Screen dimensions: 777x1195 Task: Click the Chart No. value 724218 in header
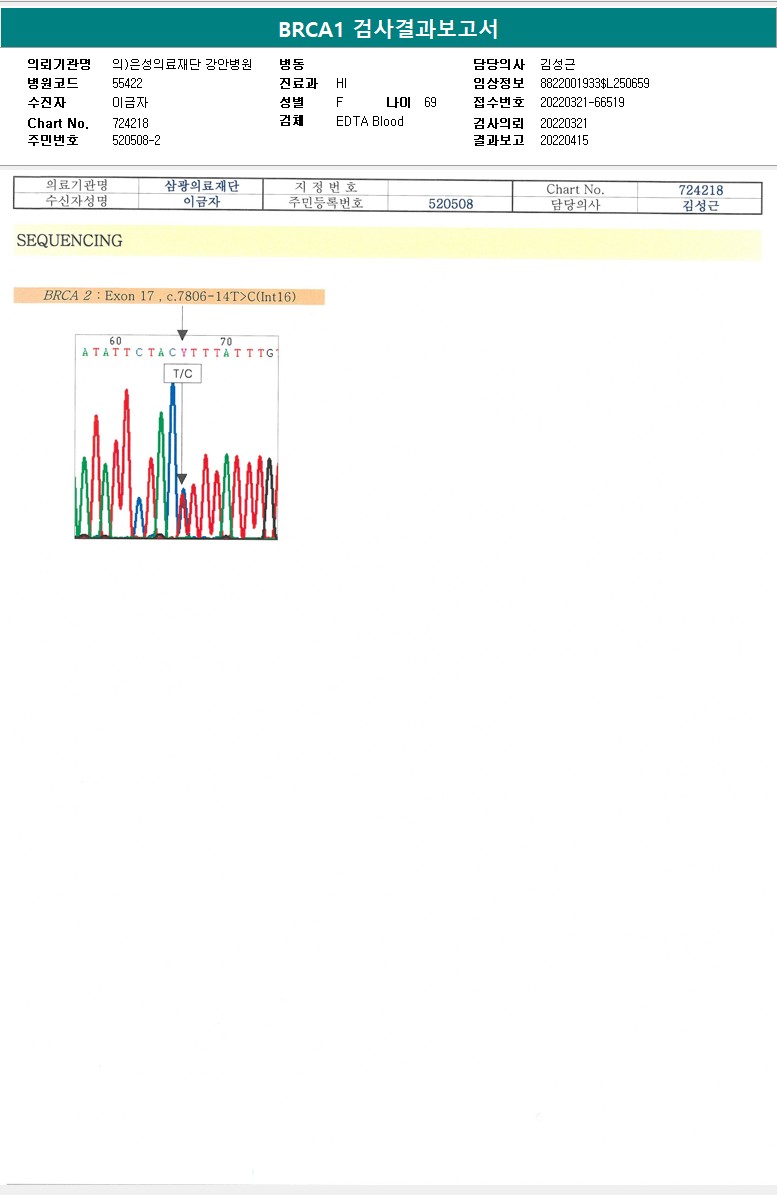tap(130, 123)
